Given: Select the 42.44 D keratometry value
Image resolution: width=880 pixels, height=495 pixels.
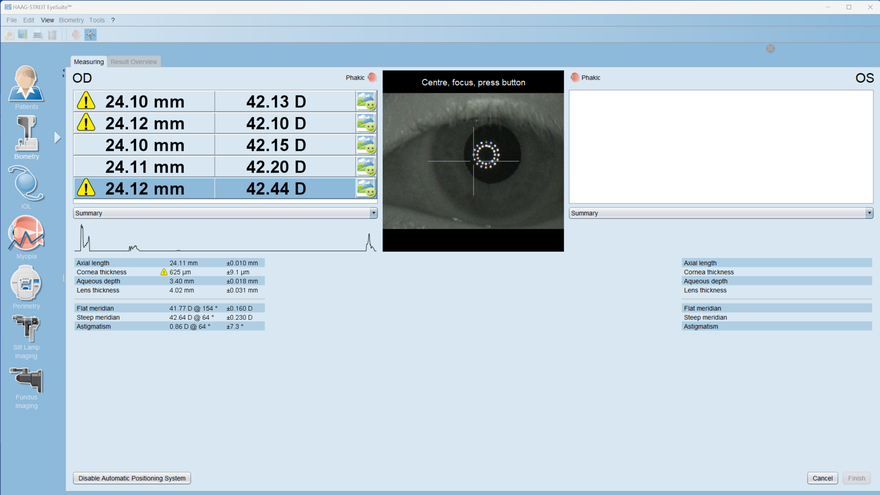Looking at the screenshot, I should click(x=276, y=189).
